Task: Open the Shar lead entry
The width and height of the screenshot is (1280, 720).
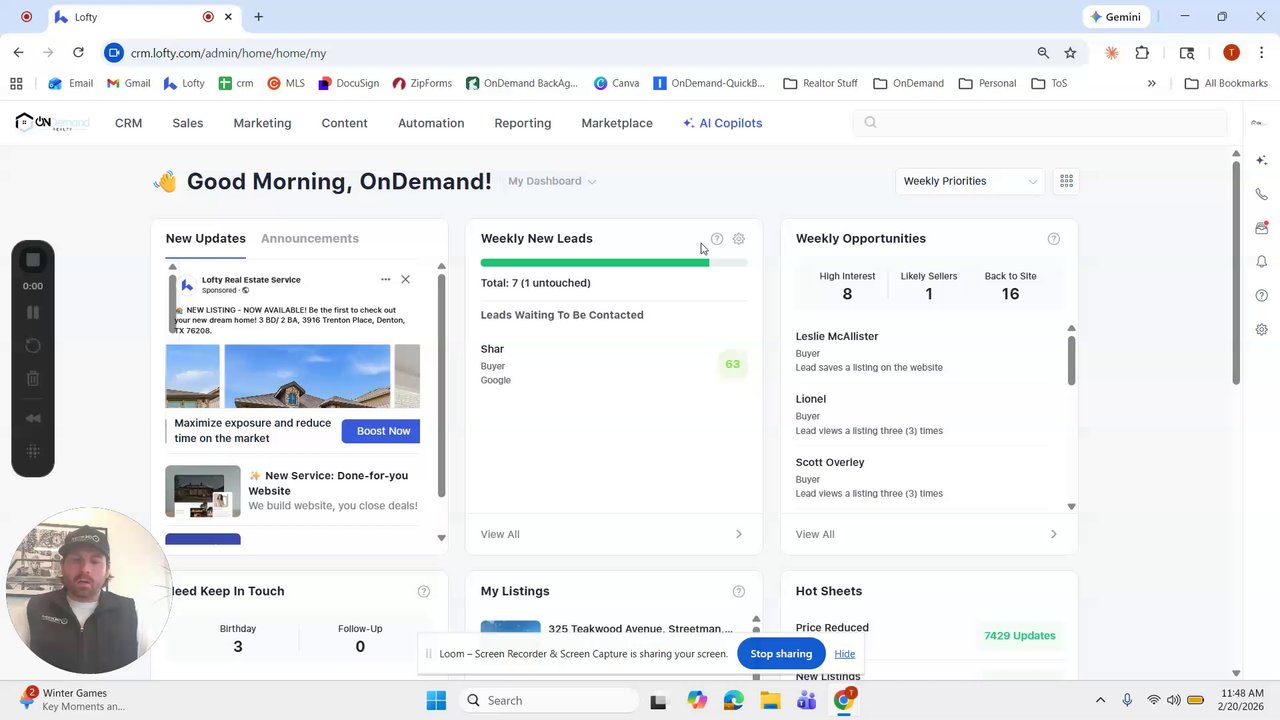Action: tap(614, 364)
